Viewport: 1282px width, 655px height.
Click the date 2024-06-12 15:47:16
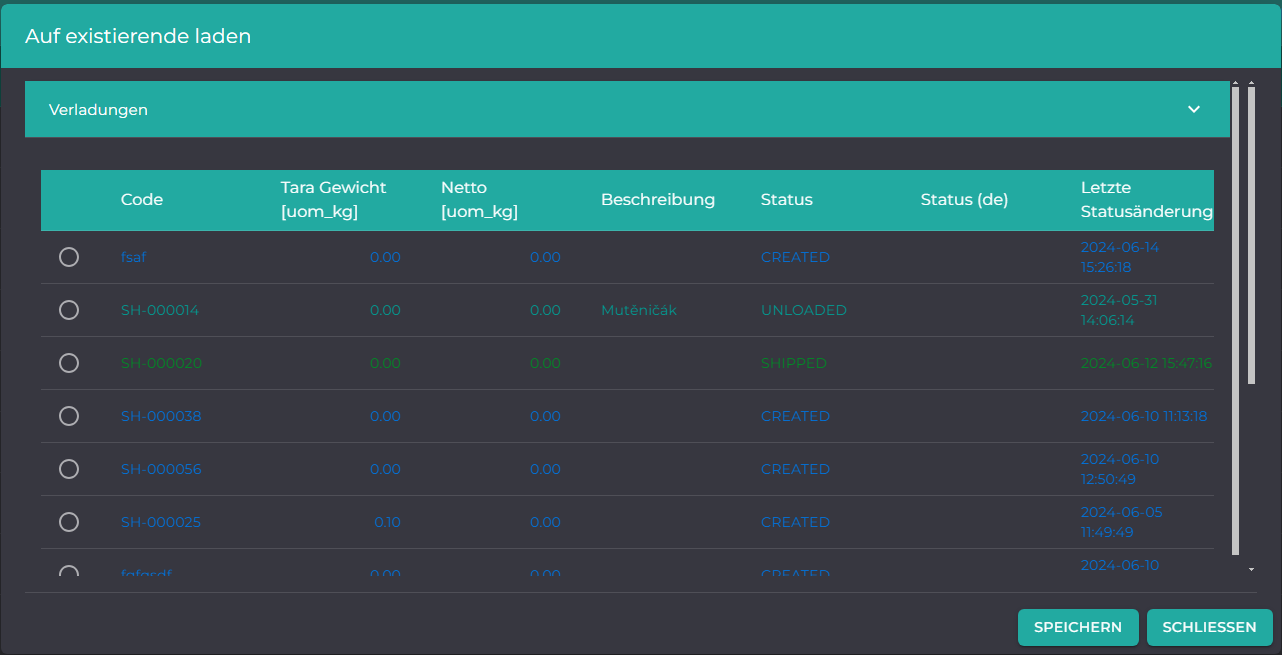(x=1146, y=363)
